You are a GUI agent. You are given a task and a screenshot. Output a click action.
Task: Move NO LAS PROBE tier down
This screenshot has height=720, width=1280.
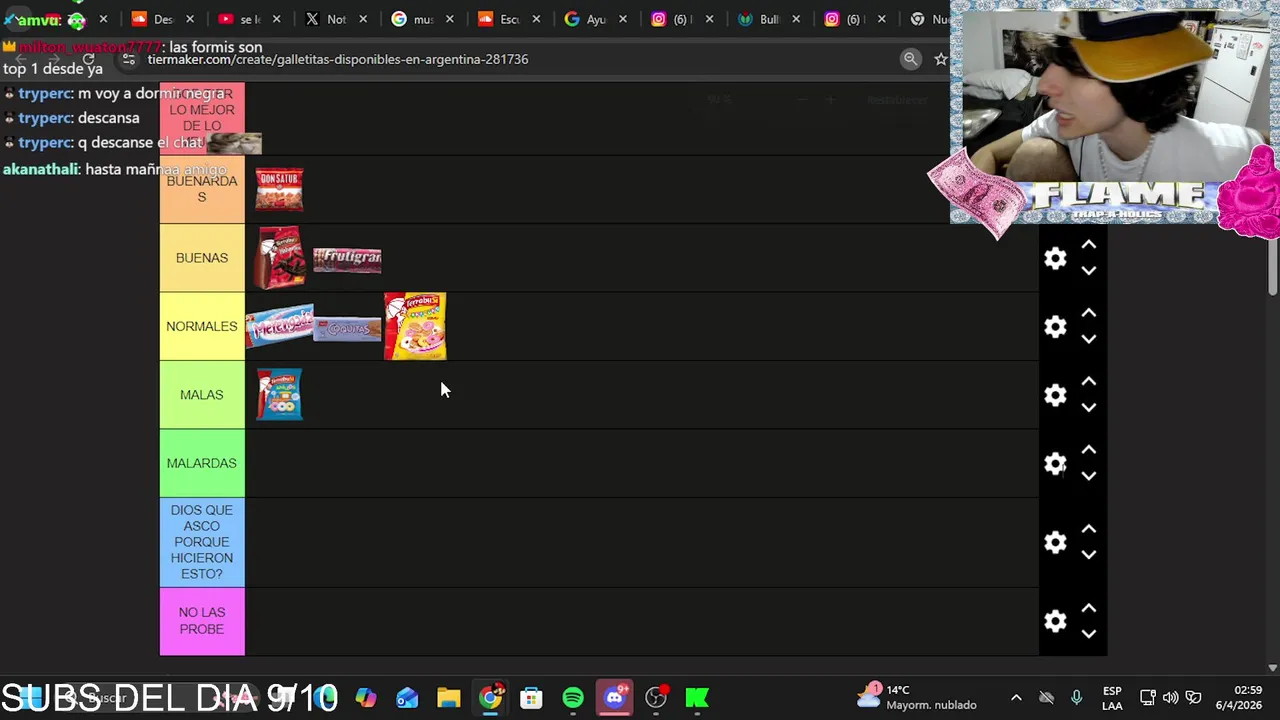[x=1089, y=634]
